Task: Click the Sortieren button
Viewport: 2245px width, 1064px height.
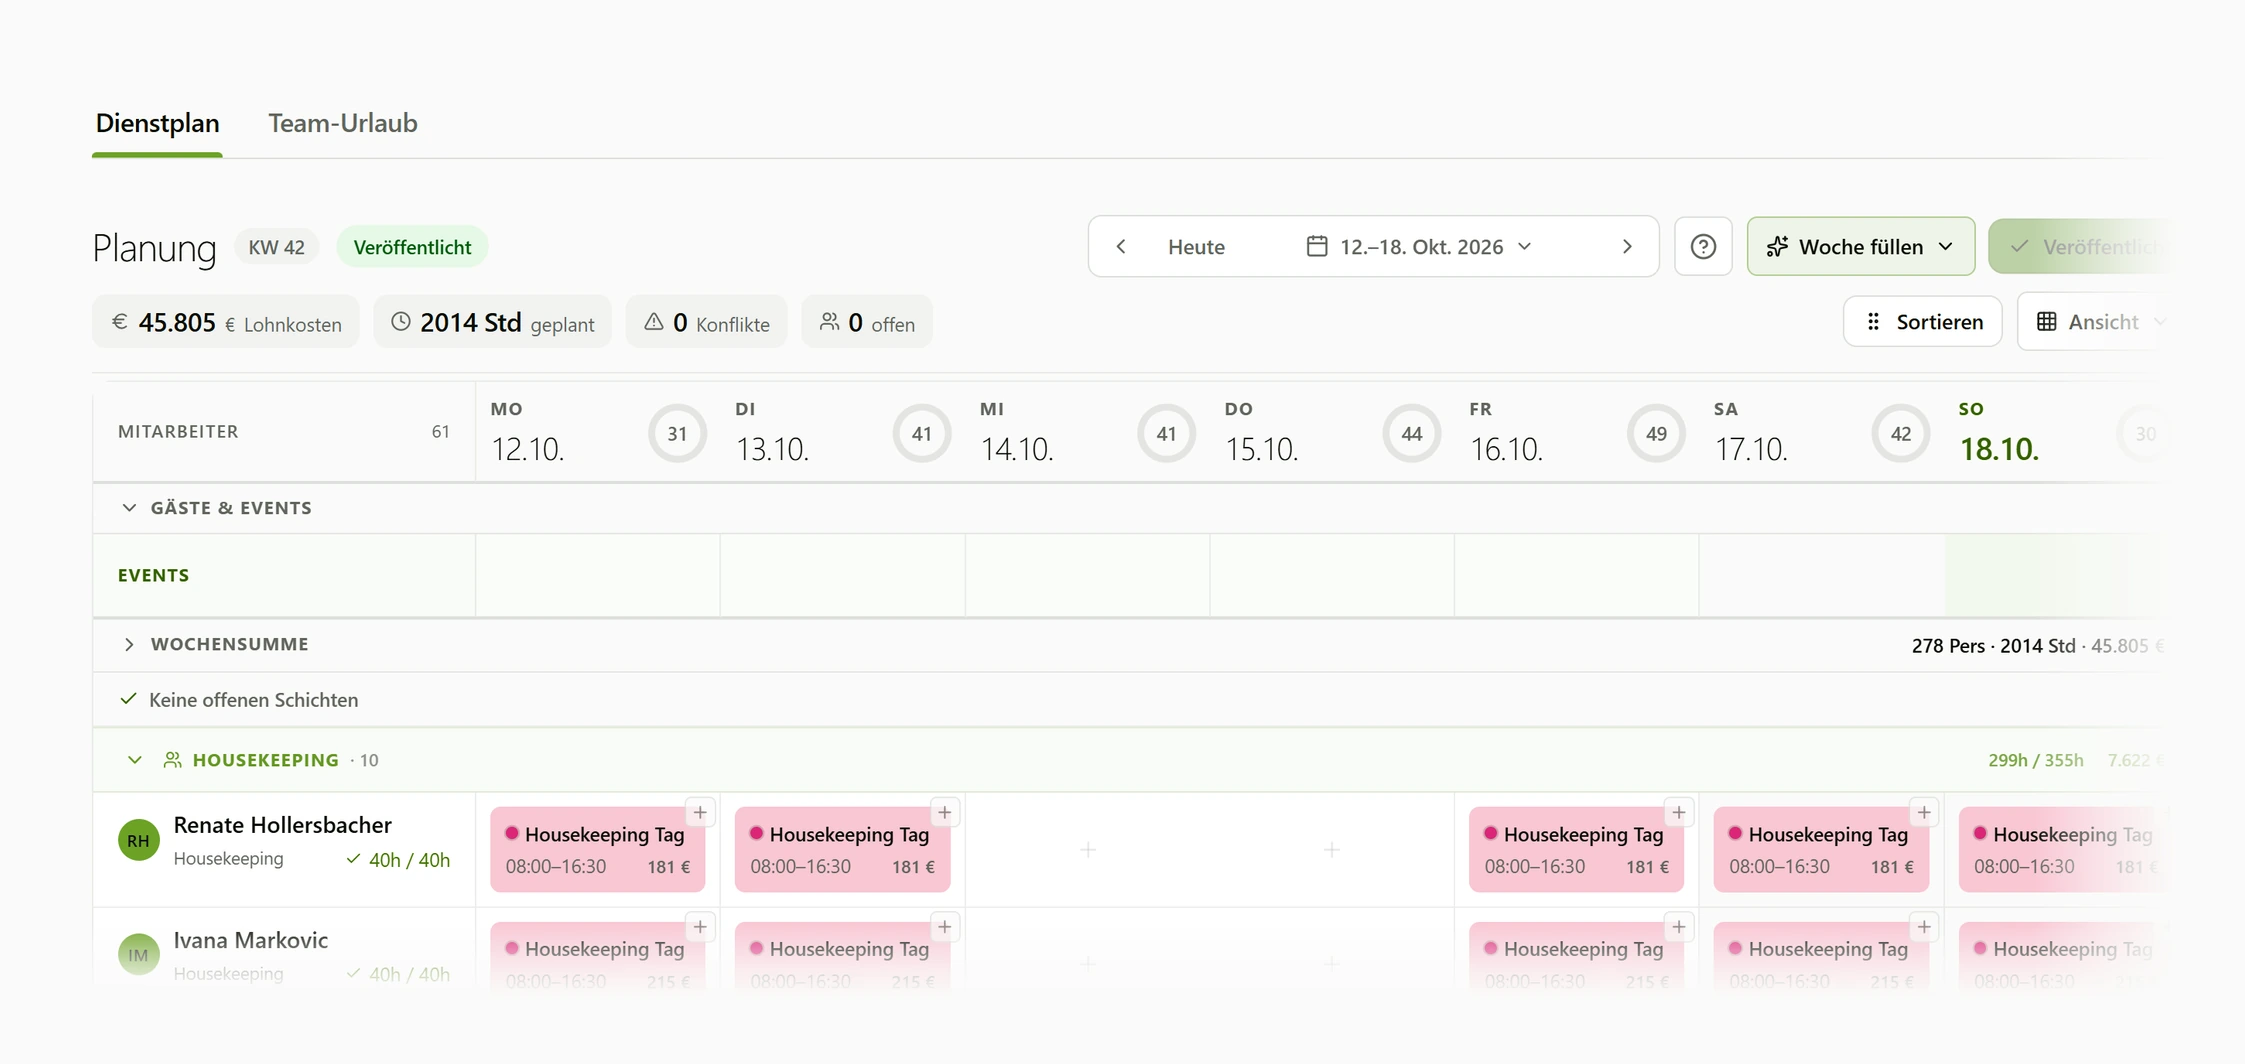Action: point(1922,322)
